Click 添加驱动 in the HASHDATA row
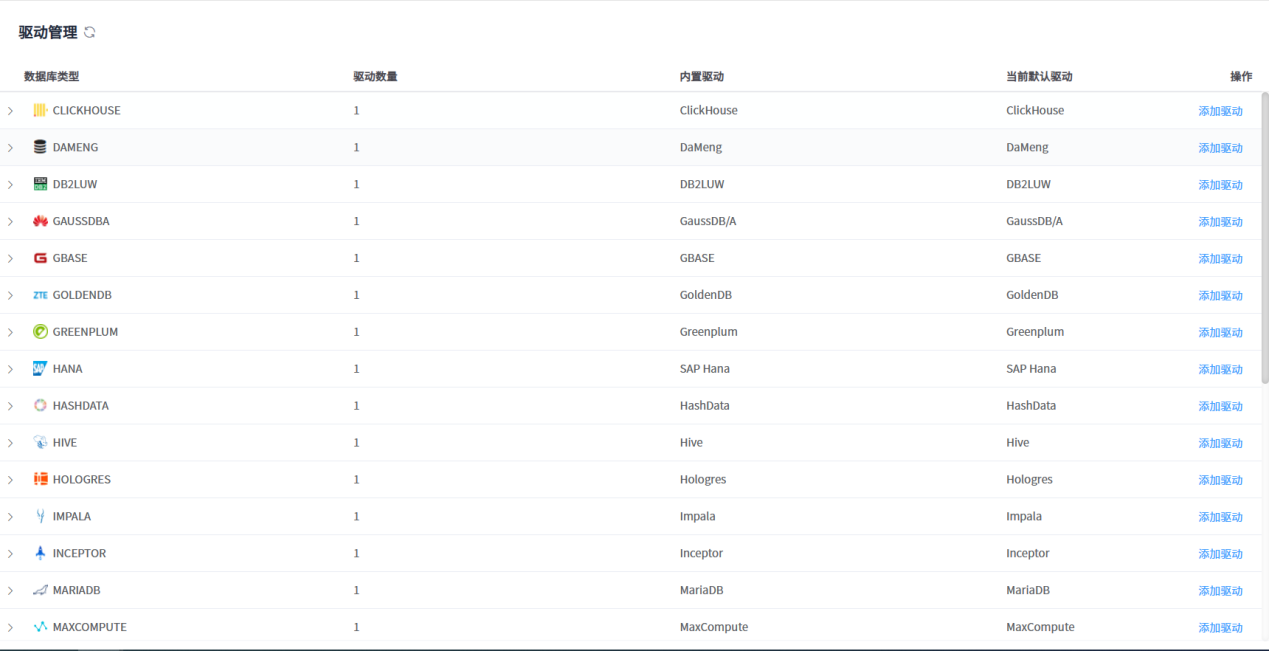The width and height of the screenshot is (1269, 651). tap(1220, 407)
